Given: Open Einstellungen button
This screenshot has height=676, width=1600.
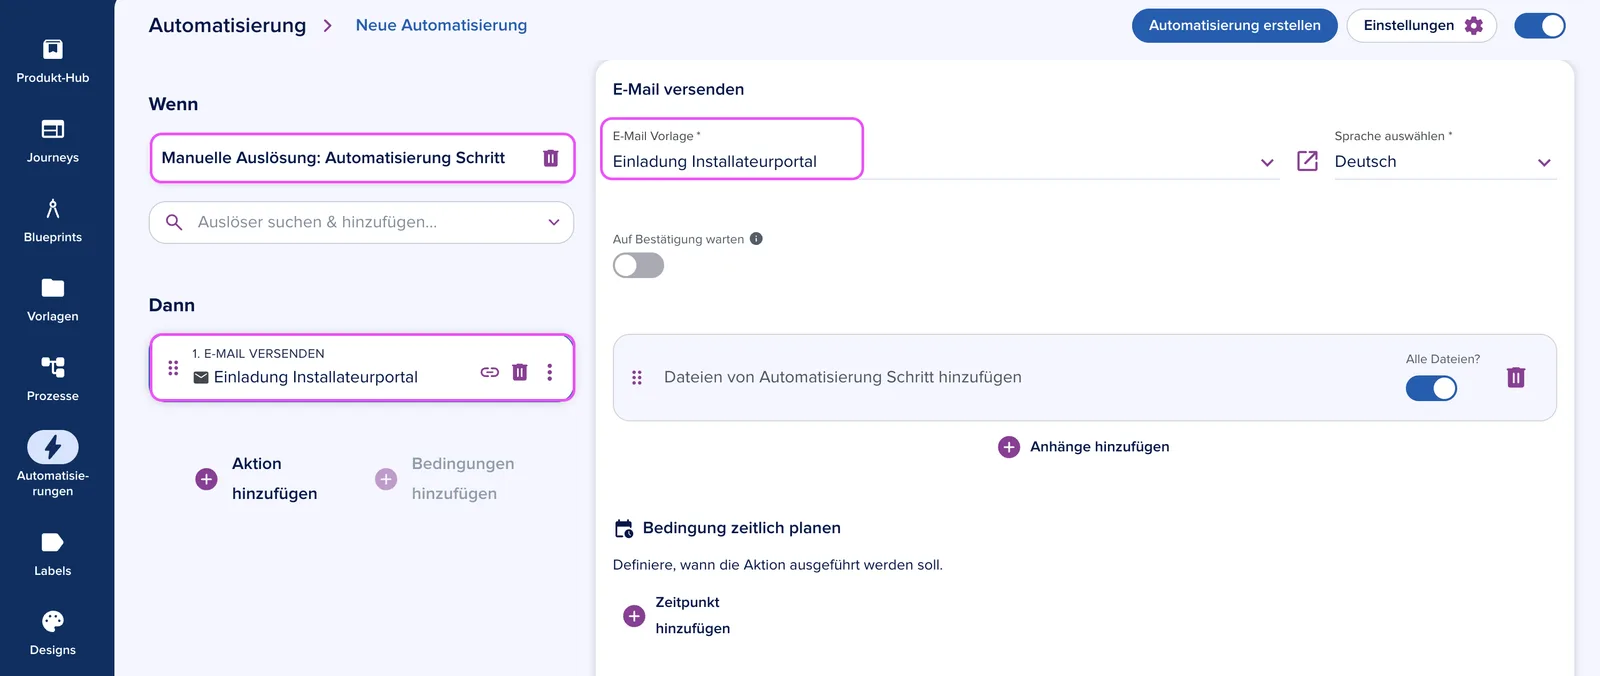Looking at the screenshot, I should 1422,26.
